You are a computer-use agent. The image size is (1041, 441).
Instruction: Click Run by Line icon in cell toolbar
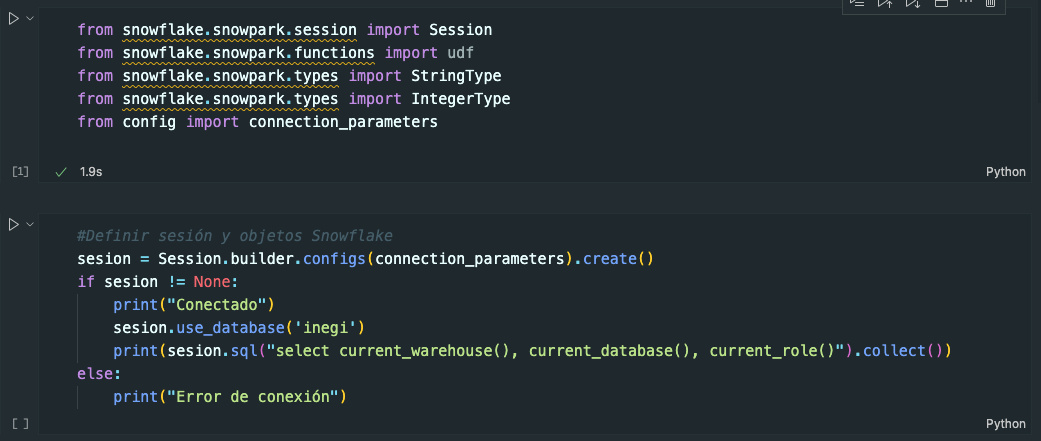[x=857, y=4]
